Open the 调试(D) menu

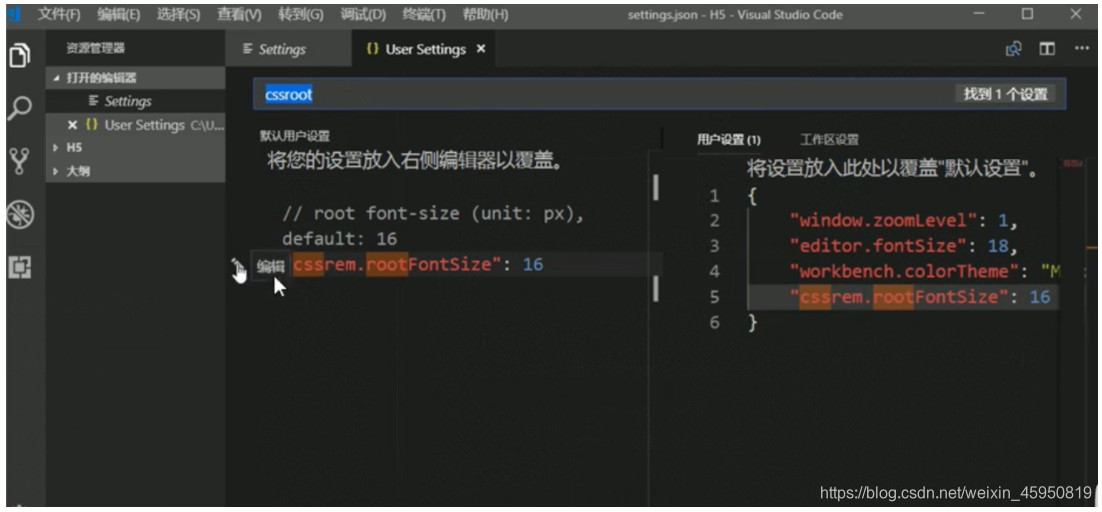point(363,14)
